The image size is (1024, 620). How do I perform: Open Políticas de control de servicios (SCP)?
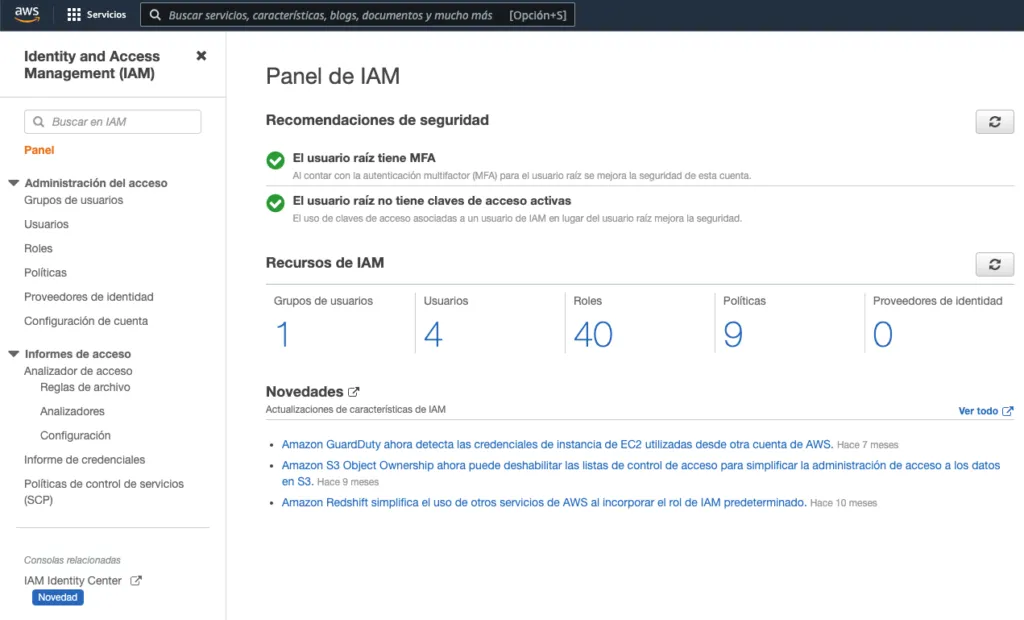(x=104, y=491)
